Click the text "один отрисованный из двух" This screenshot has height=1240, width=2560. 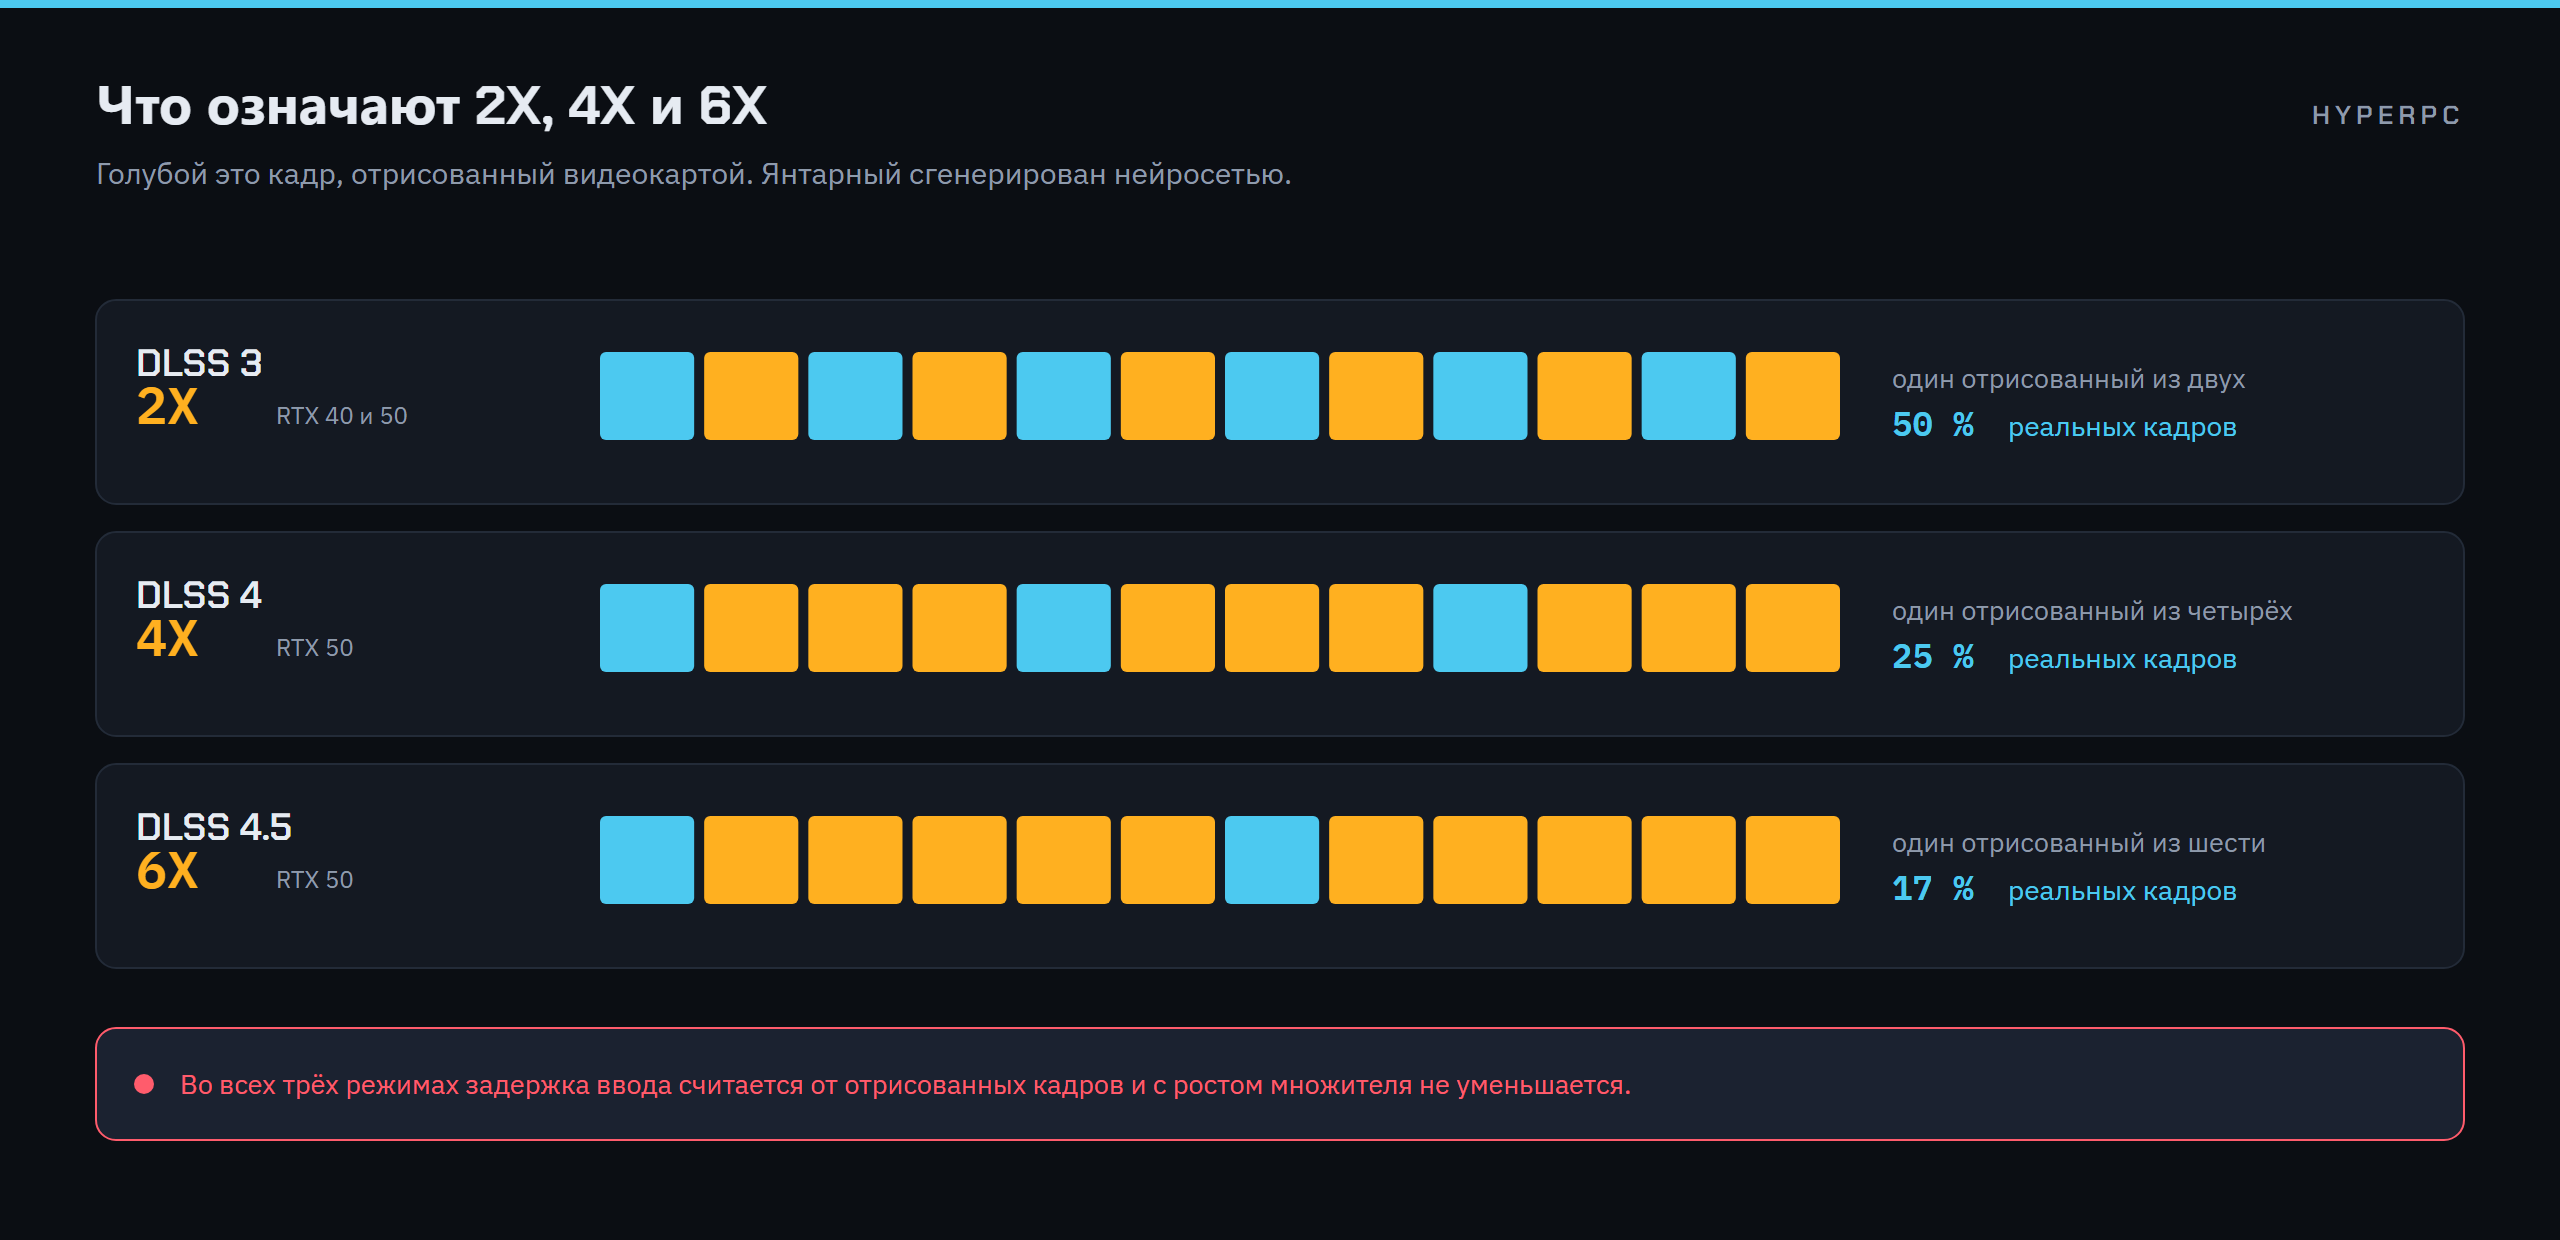tap(2068, 380)
